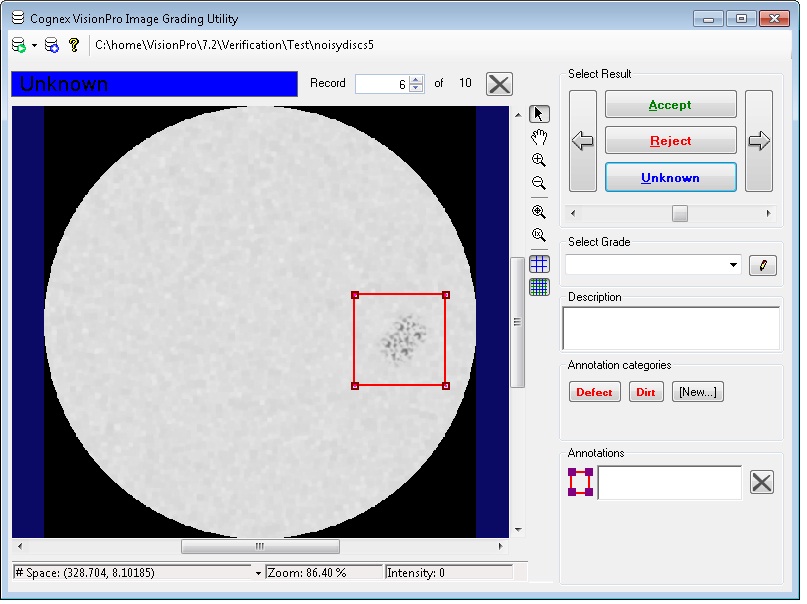
Task: Create a New annotation category
Action: [697, 391]
